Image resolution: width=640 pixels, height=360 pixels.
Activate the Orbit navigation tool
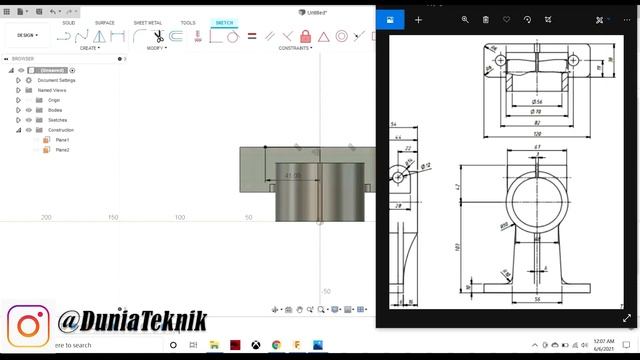[x=275, y=309]
